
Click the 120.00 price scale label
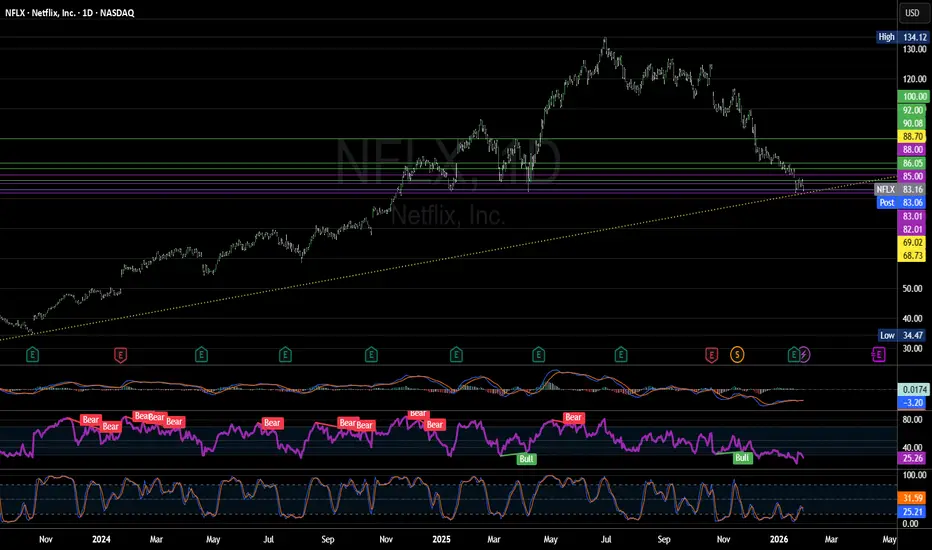[x=914, y=79]
